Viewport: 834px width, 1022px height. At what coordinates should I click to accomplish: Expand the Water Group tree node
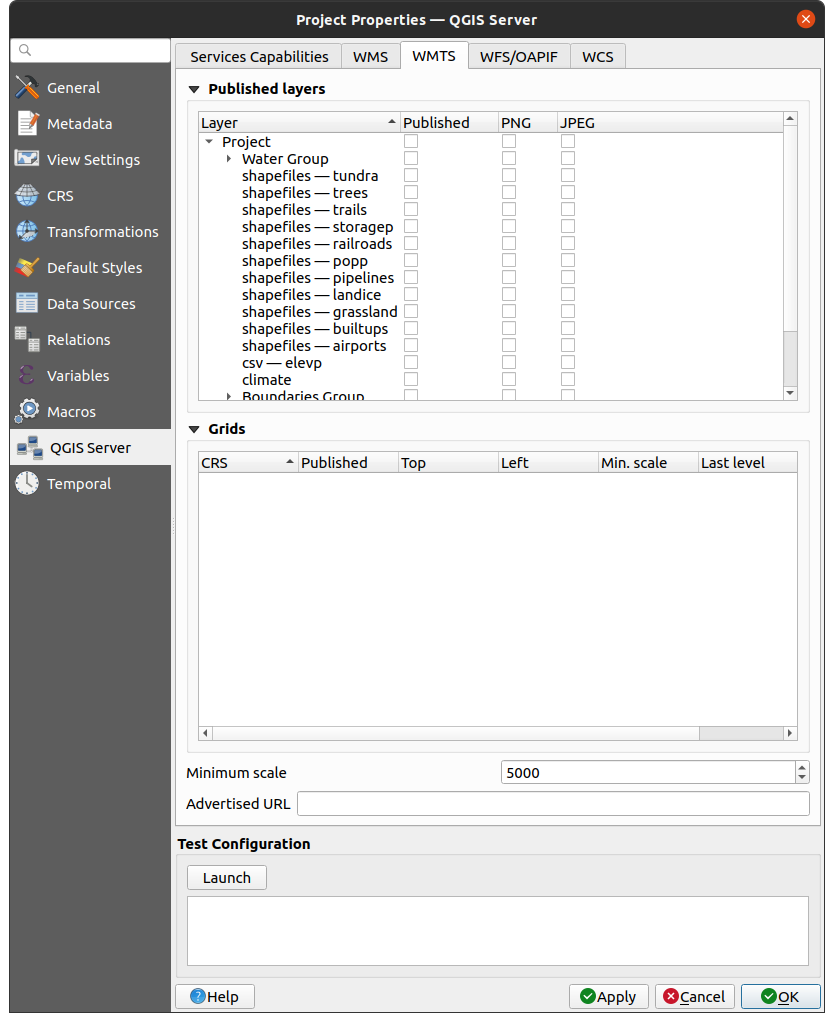(x=229, y=159)
